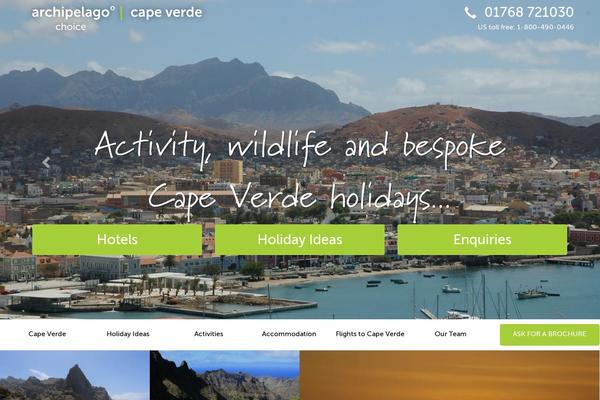Open the archipelago choice logo
Viewport: 600px width, 400px height.
(73, 18)
